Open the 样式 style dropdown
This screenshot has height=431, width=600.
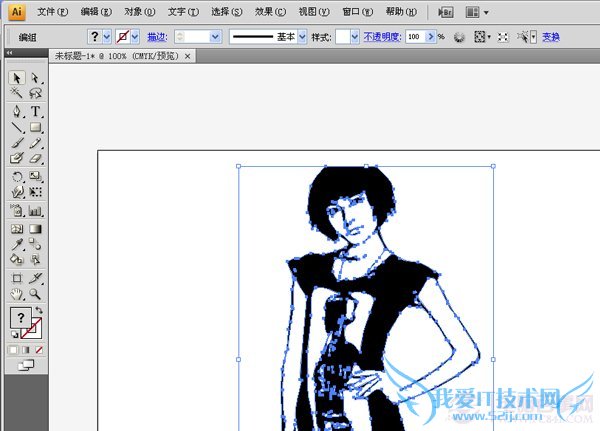355,37
